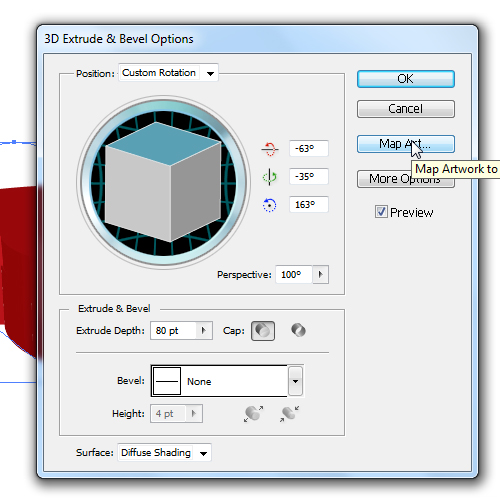Open the Surface shading dropdown

coord(164,453)
